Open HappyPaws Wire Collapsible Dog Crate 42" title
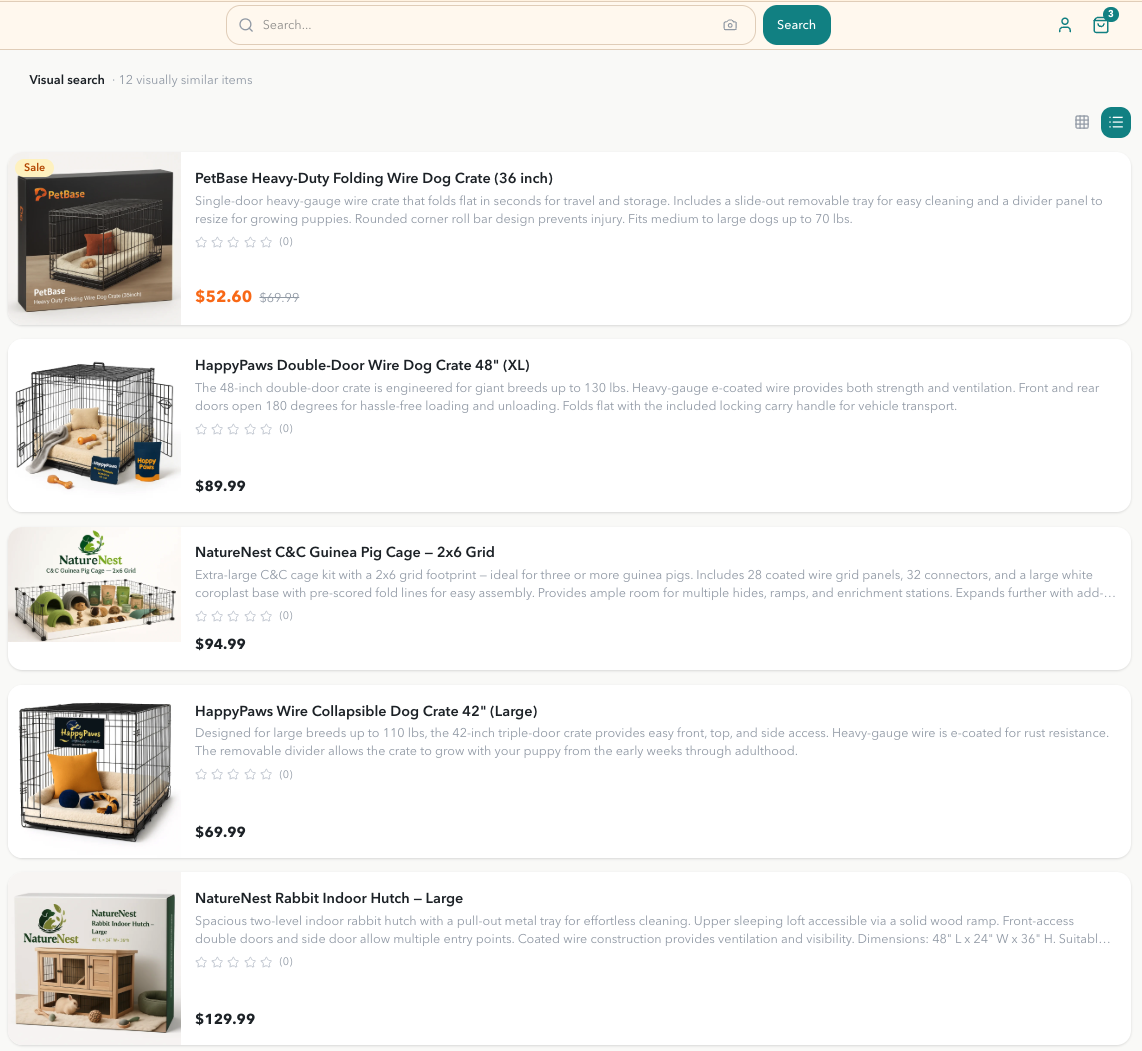Viewport: 1142px width, 1051px height. [x=366, y=711]
